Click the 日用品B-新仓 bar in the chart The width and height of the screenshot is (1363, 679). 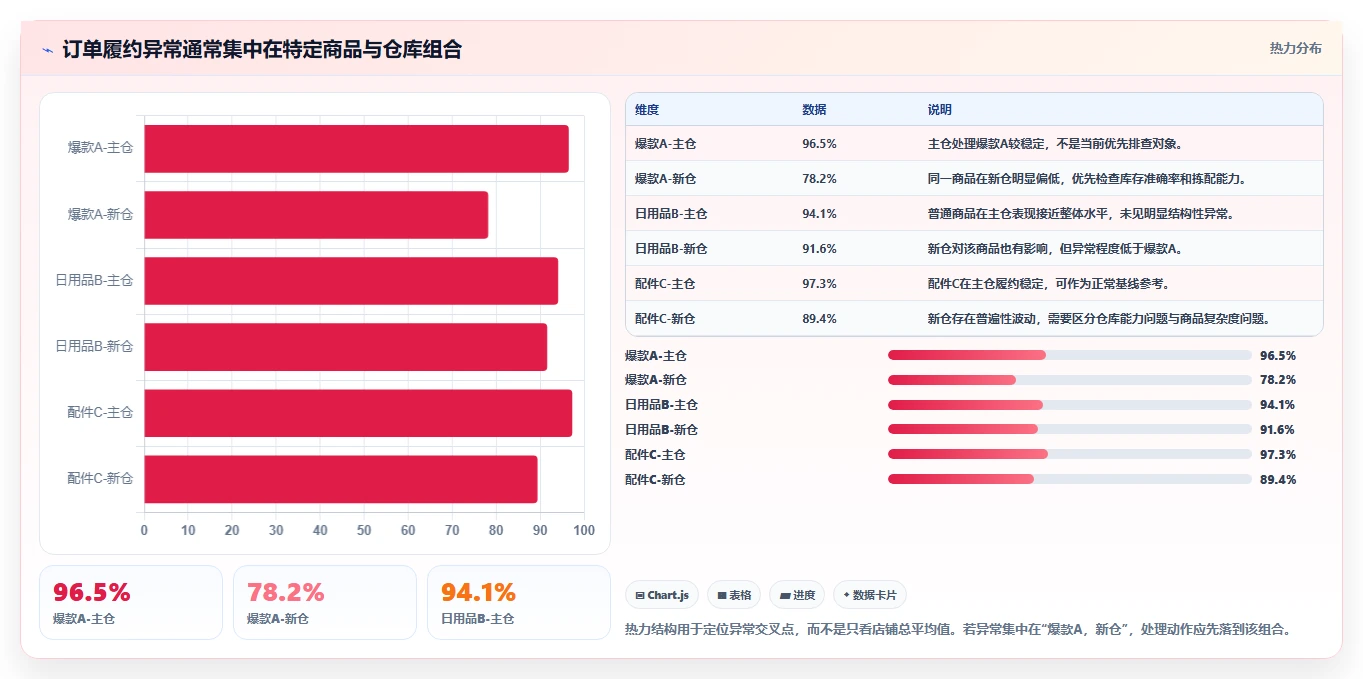[346, 347]
